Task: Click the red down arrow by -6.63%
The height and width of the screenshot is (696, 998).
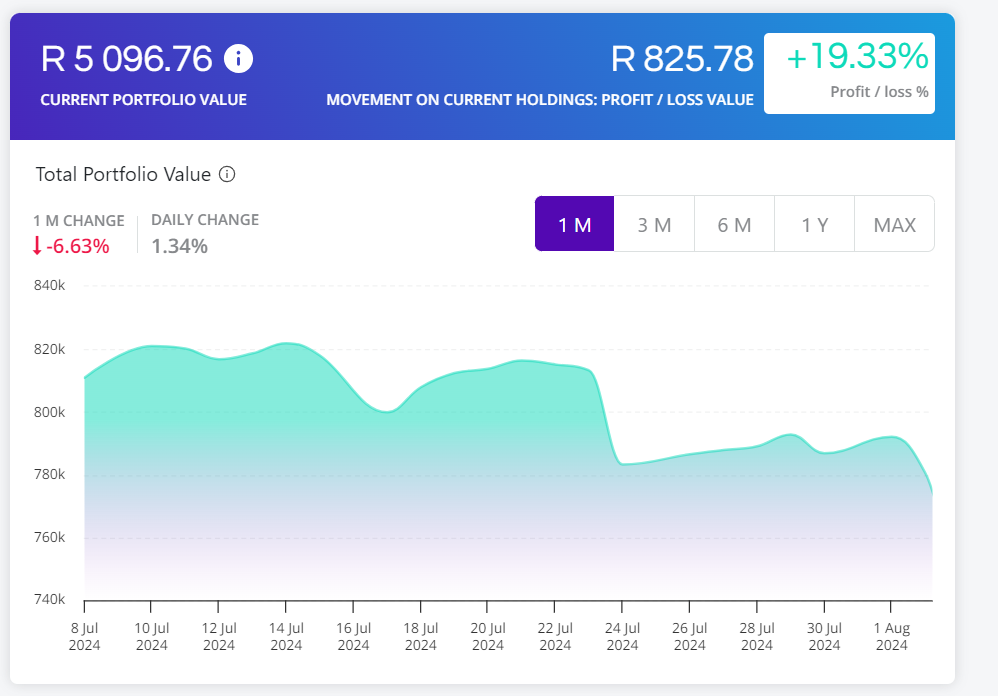Action: point(37,246)
